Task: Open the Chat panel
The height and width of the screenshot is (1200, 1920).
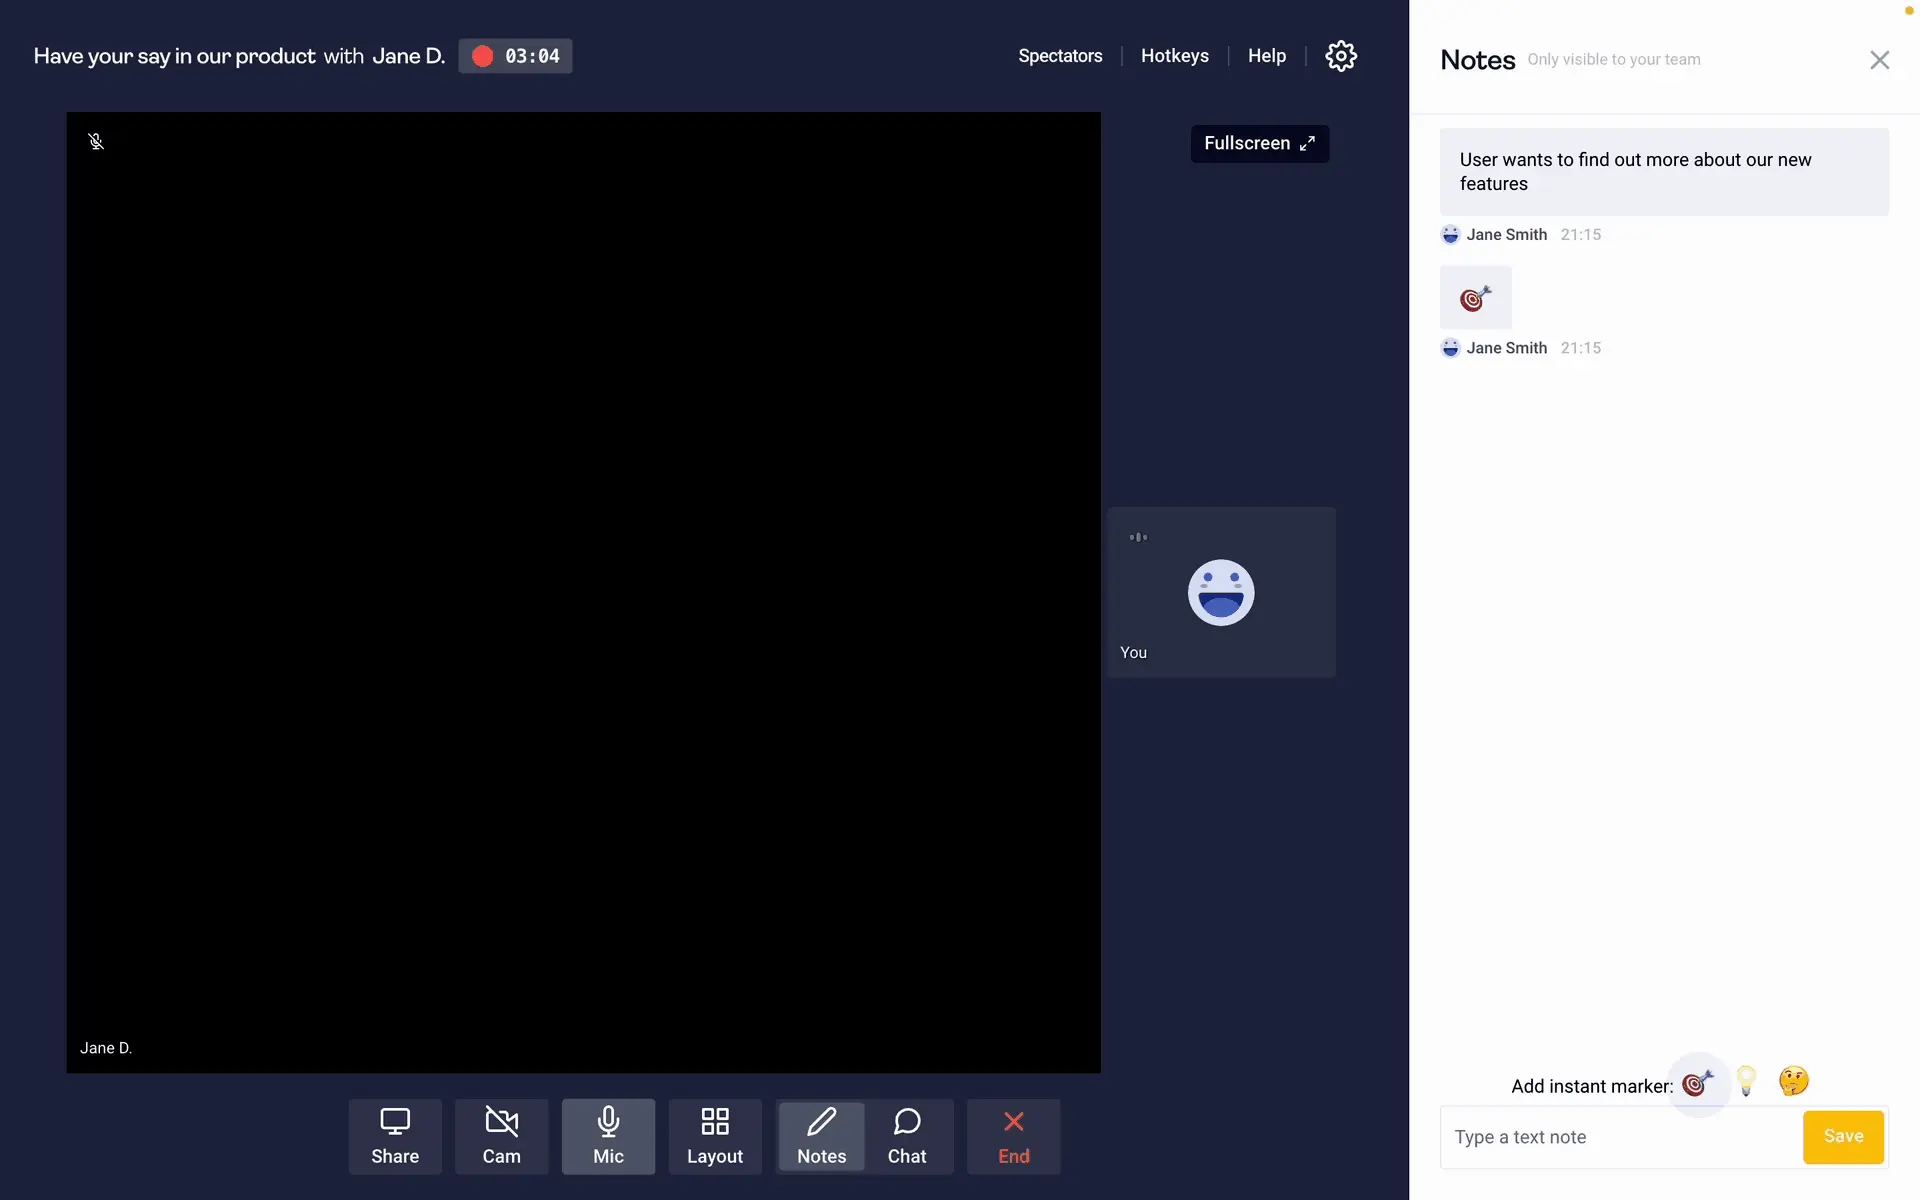Action: 907,1136
